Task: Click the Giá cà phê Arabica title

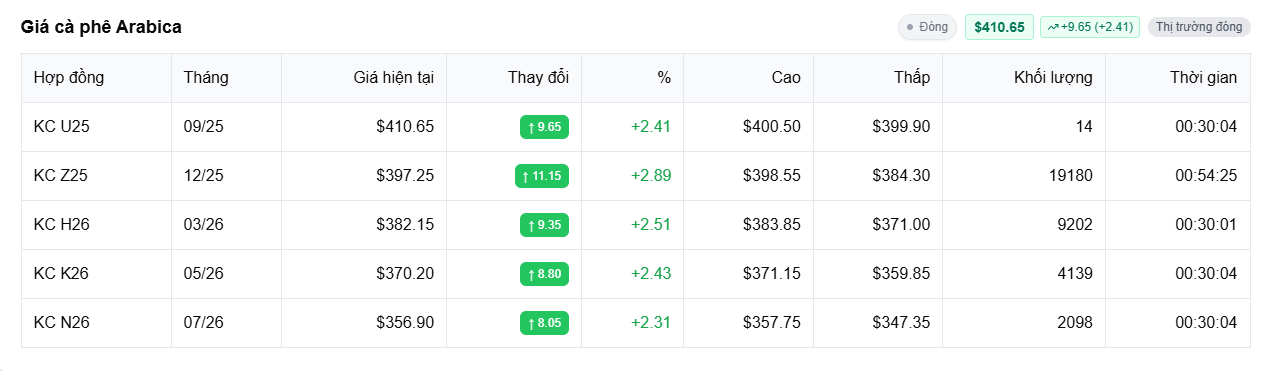Action: tap(101, 27)
